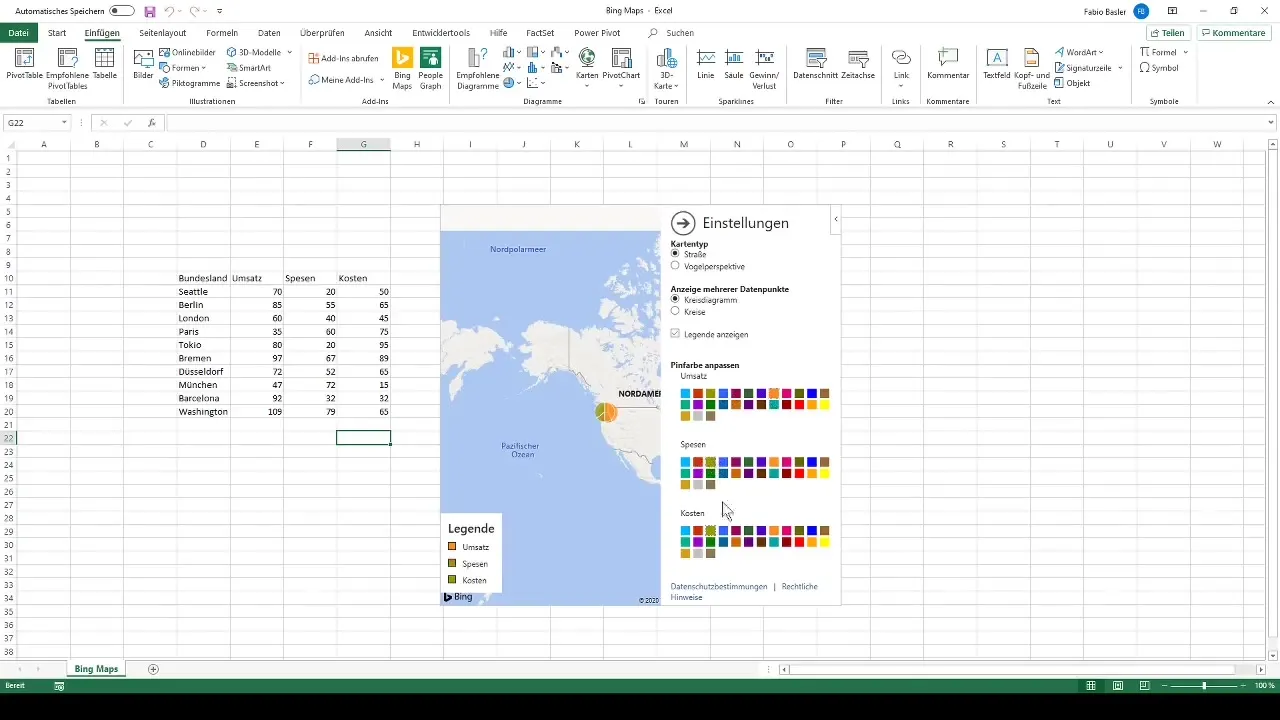Click the SmartArt button

click(248, 68)
